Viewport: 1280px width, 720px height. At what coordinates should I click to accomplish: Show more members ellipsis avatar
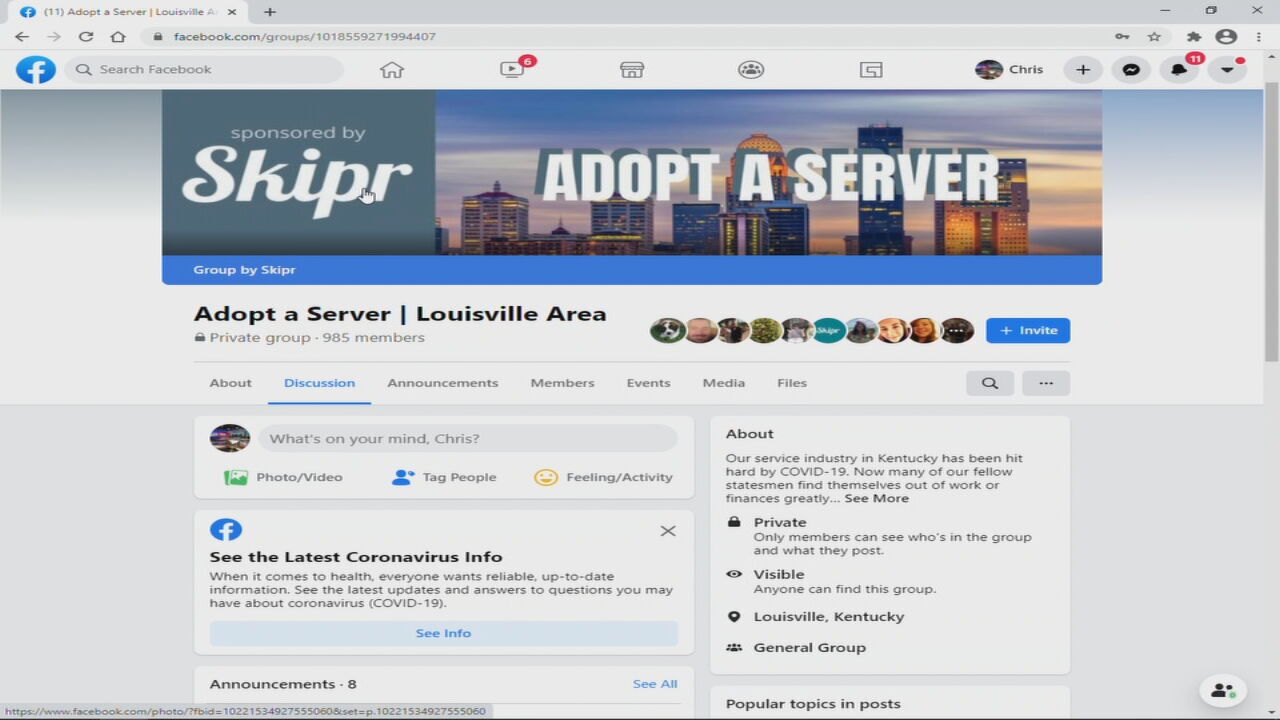click(957, 330)
